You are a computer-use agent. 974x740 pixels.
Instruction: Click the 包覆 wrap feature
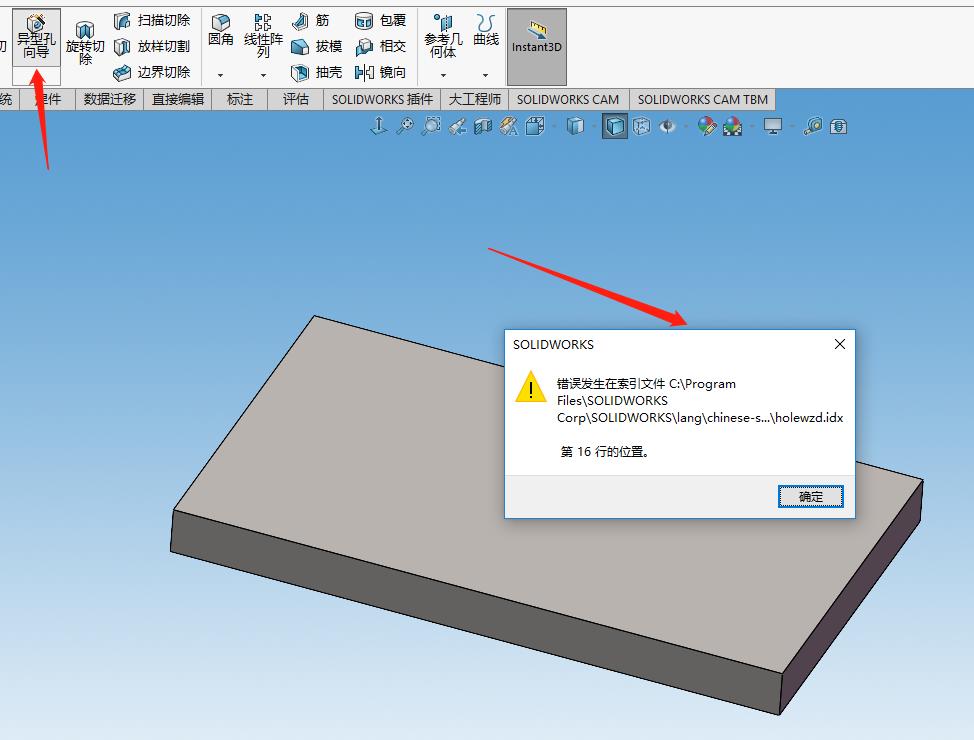point(380,21)
